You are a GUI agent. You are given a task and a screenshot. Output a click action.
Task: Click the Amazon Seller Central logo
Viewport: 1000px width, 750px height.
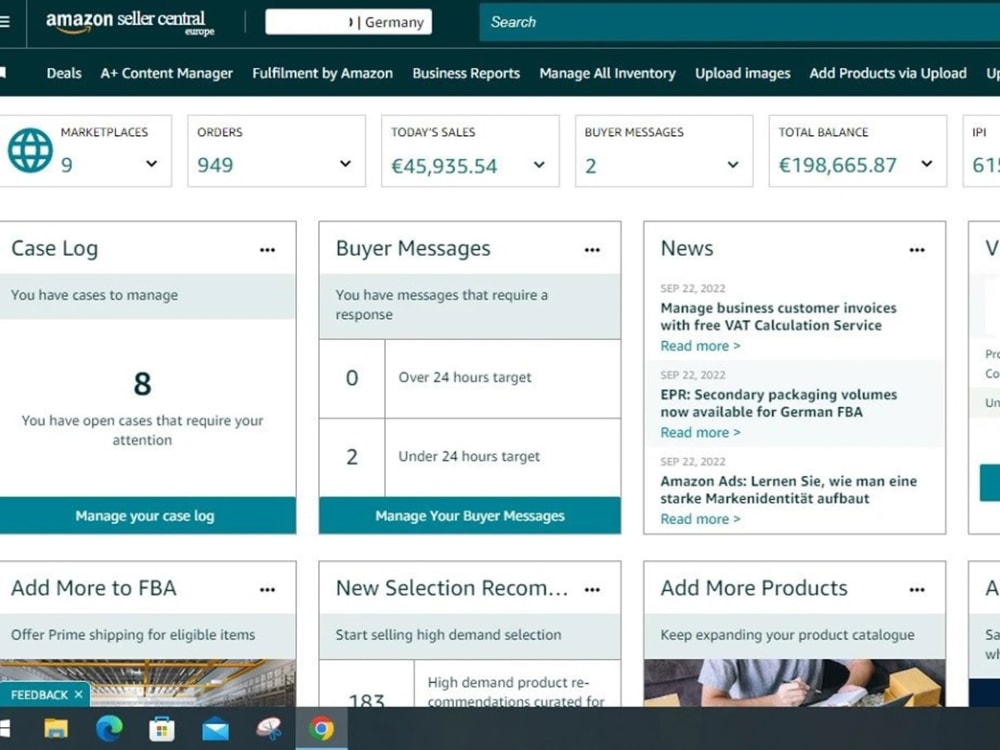129,22
